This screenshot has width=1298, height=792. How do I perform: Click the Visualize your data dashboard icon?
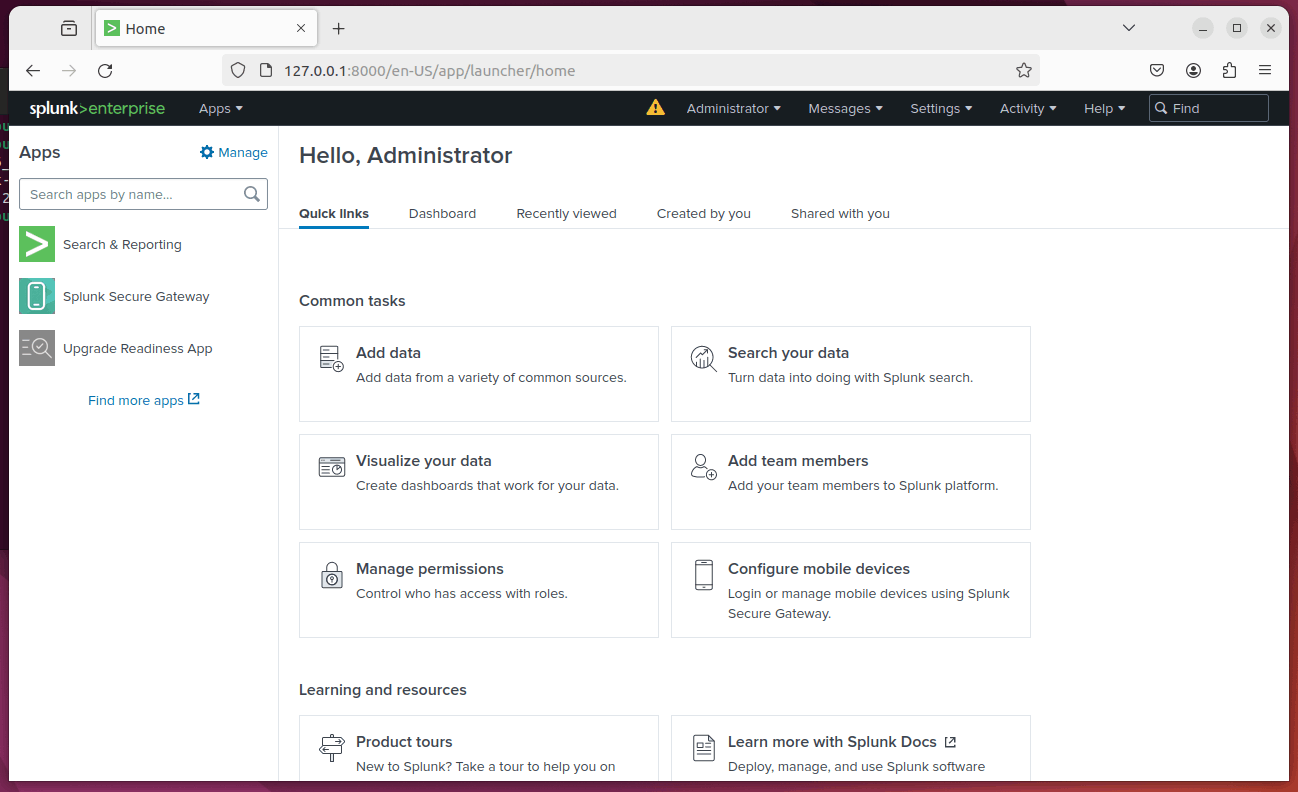point(331,466)
